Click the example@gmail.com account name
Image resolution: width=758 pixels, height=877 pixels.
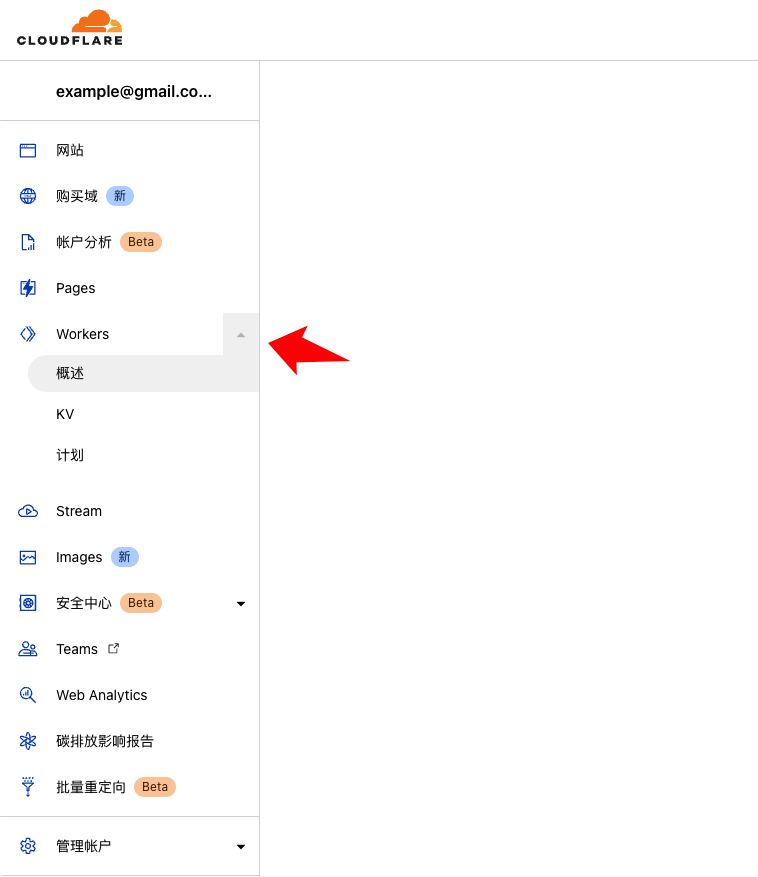coord(134,91)
